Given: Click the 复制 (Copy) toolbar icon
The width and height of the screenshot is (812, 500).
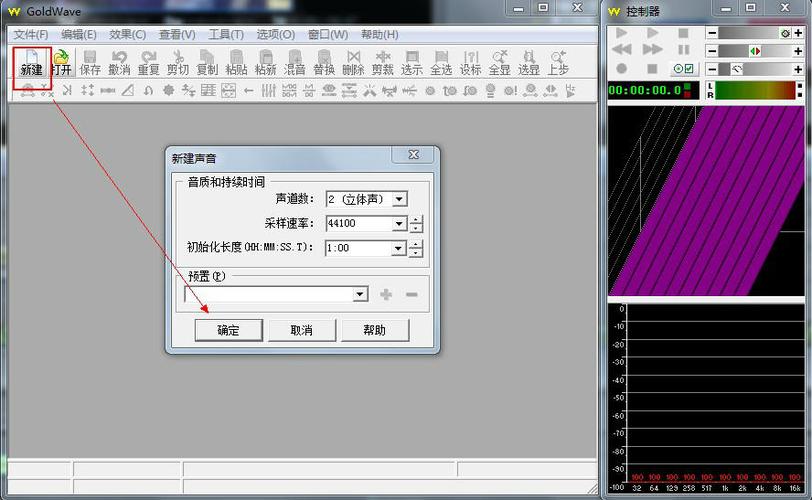Looking at the screenshot, I should pyautogui.click(x=207, y=62).
